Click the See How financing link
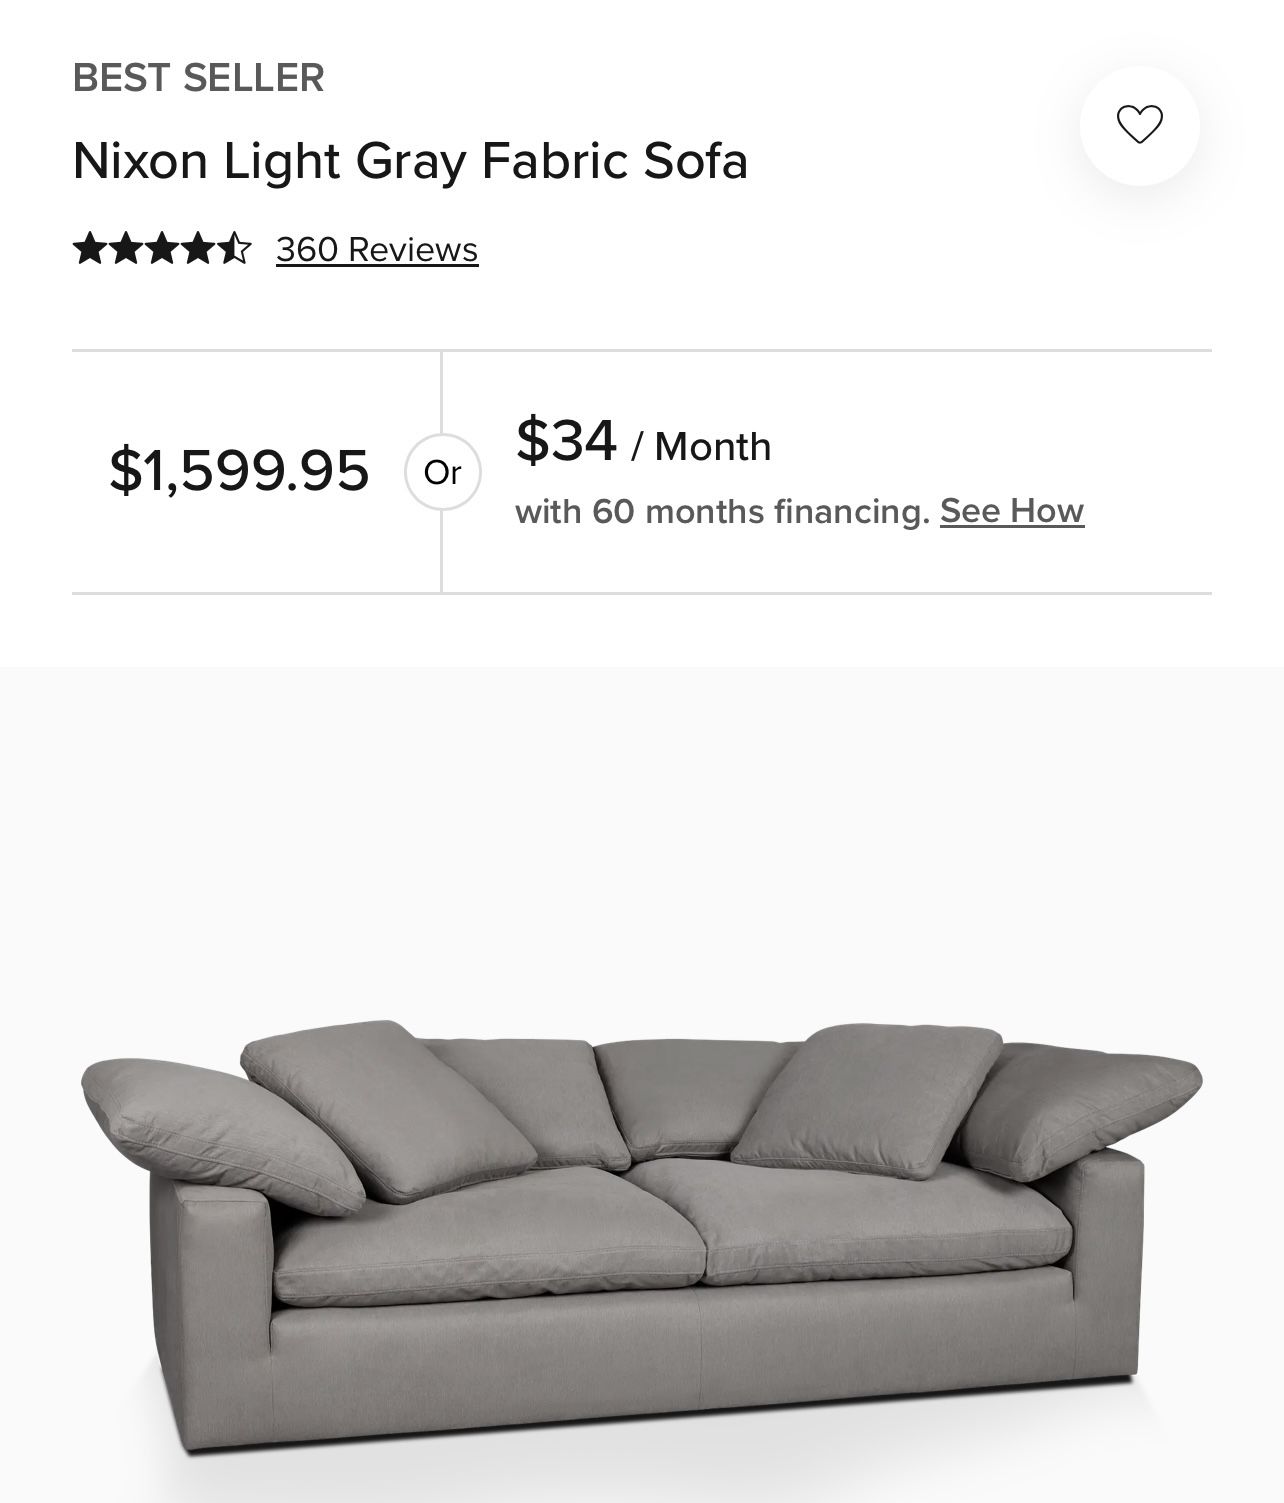Screen dimensions: 1284x1503 tap(1011, 511)
